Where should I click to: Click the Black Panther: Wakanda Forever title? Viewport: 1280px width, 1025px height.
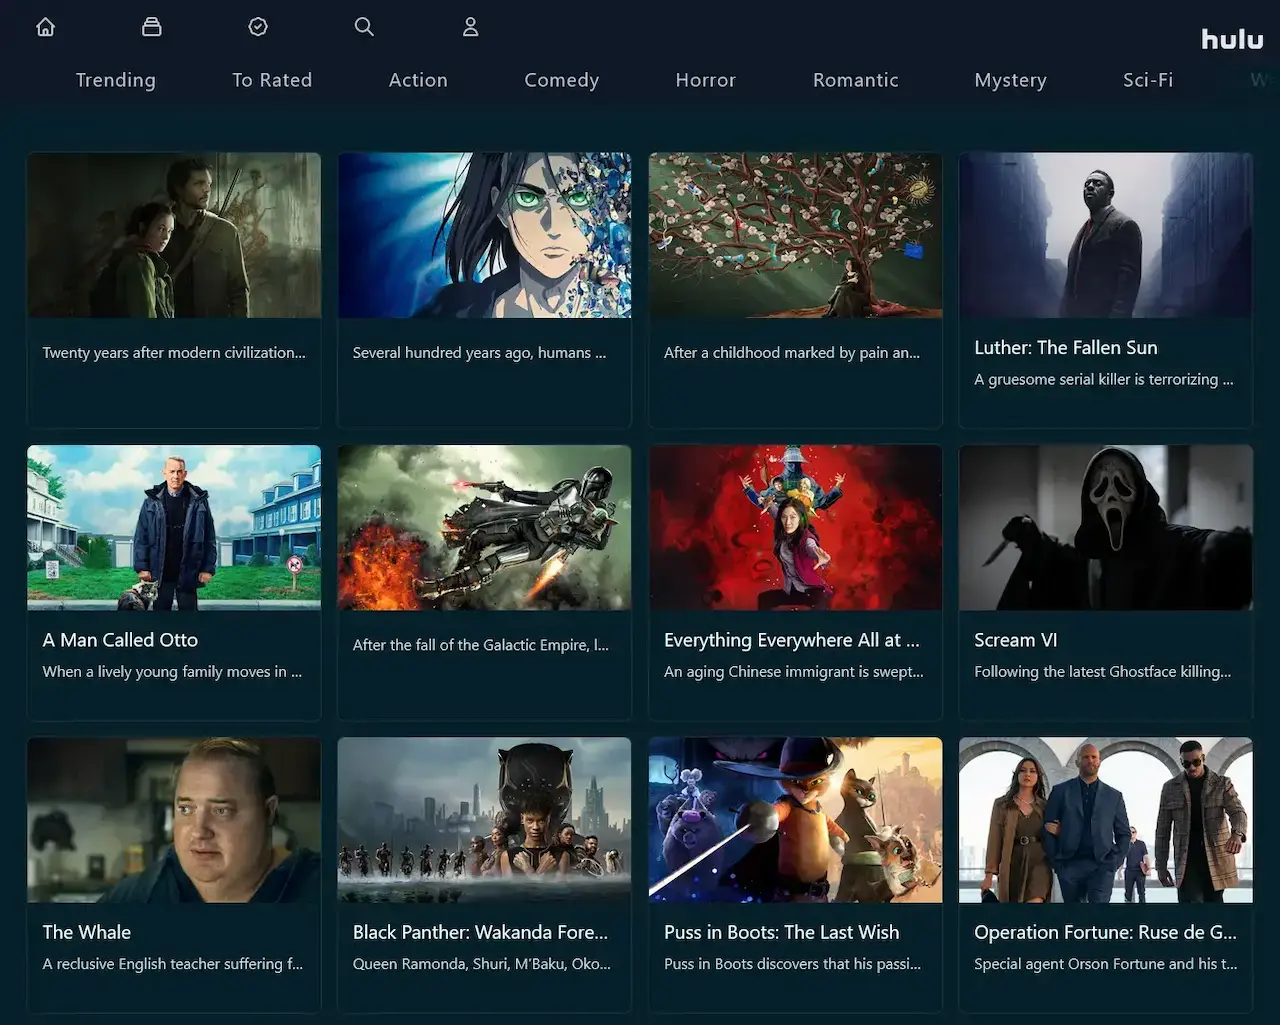pyautogui.click(x=480, y=932)
